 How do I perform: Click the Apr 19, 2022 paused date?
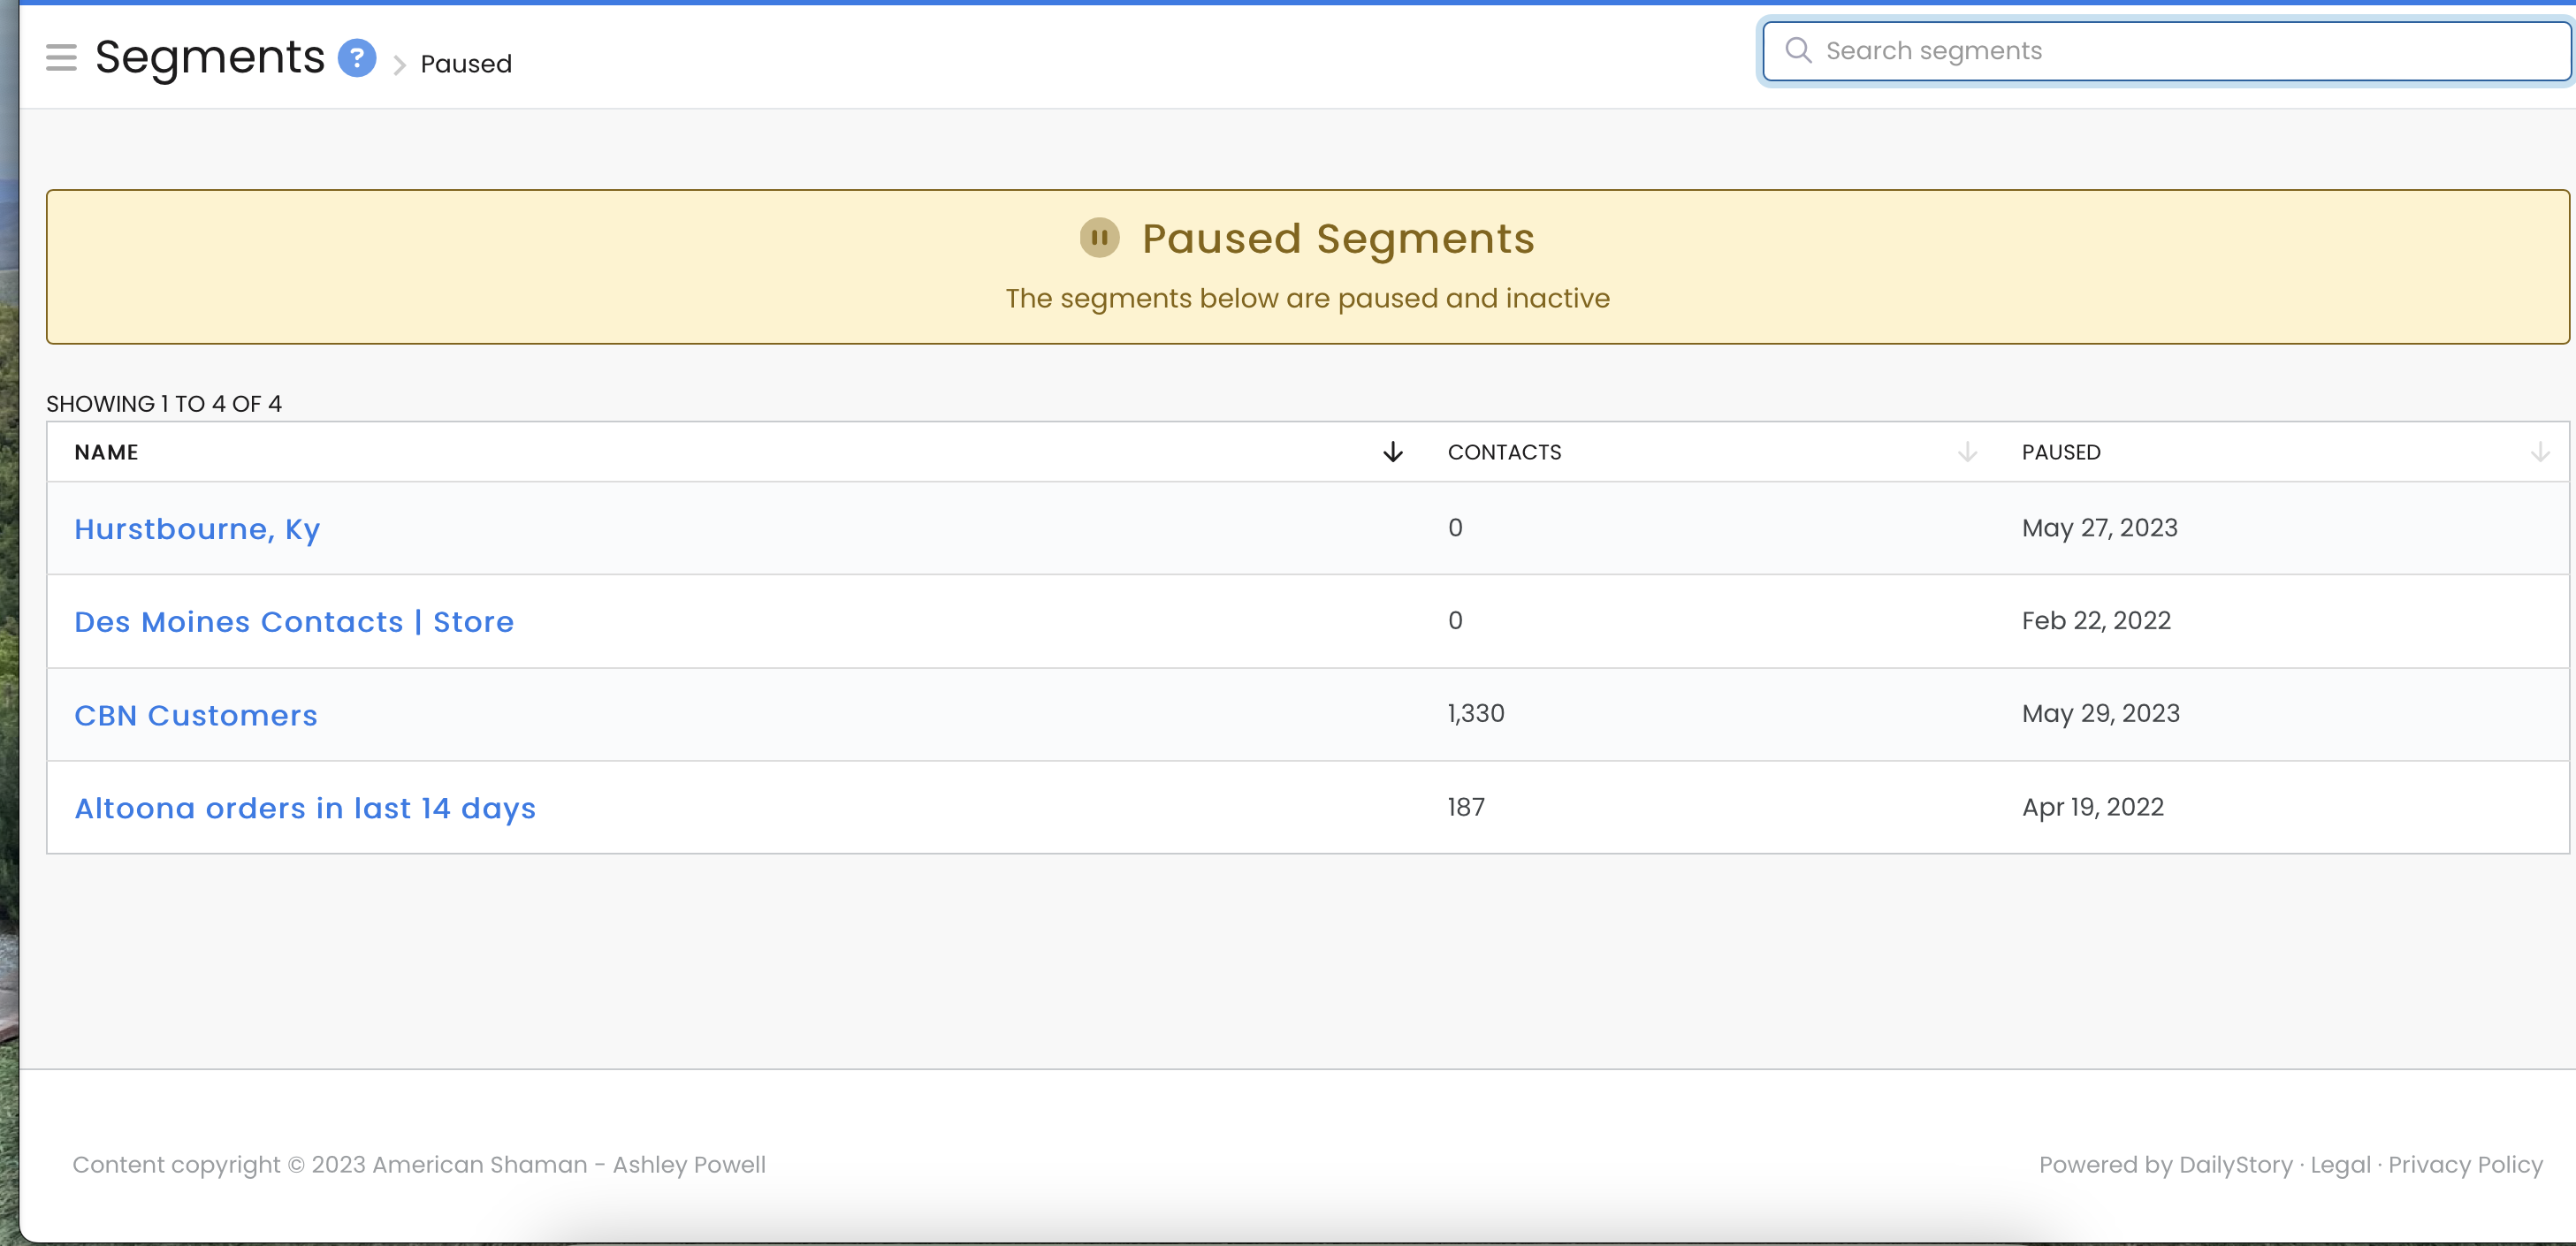[x=2092, y=807]
